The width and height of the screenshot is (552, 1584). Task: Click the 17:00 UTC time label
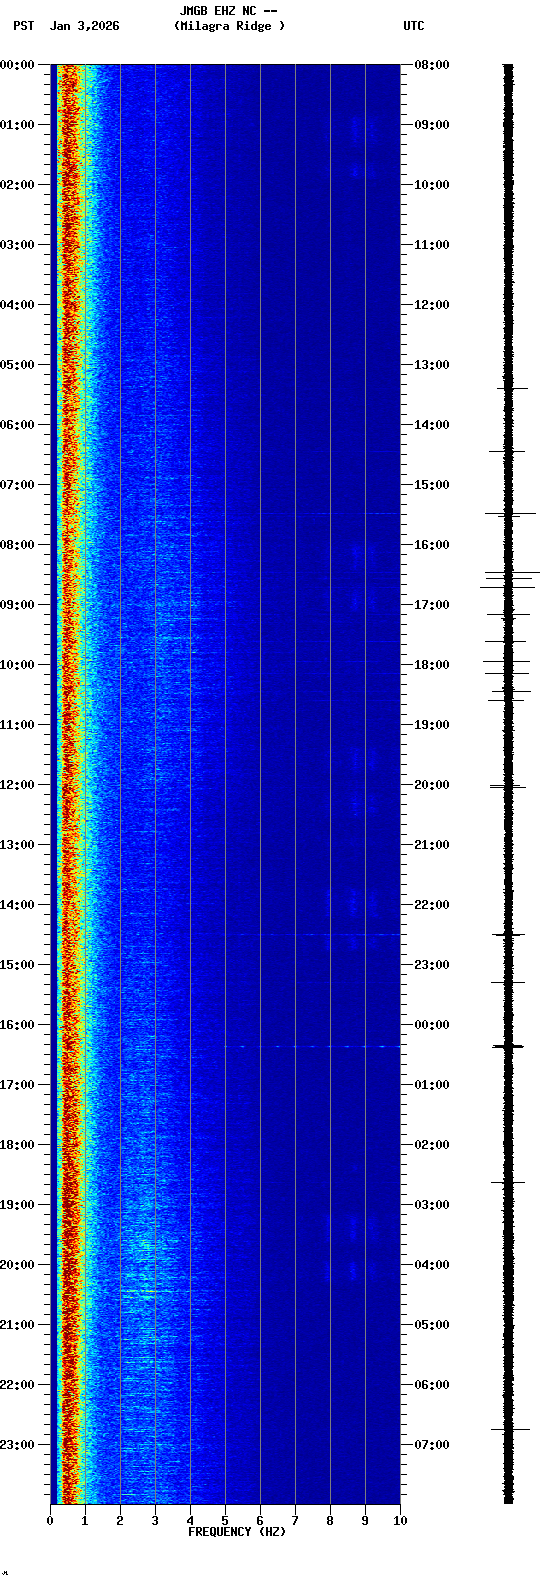point(432,605)
